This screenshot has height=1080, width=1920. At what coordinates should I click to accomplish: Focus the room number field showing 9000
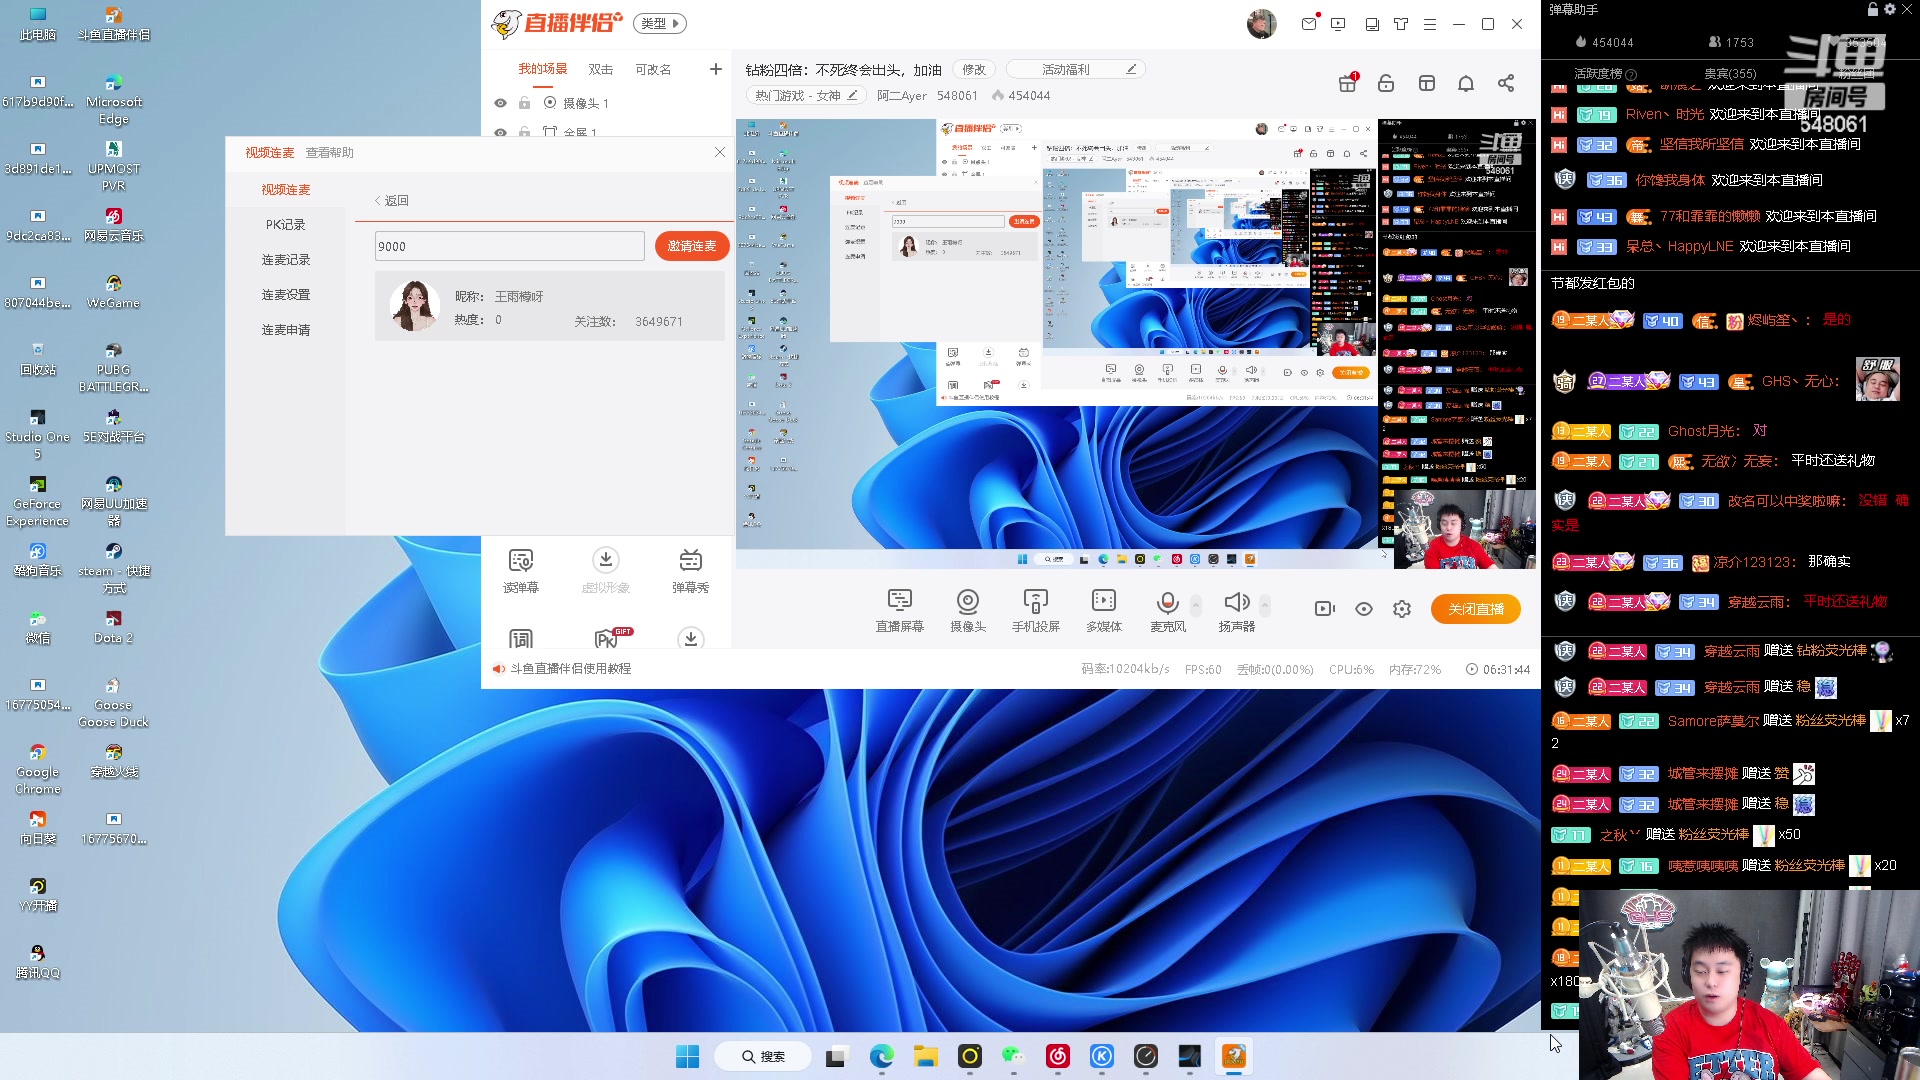coord(510,246)
